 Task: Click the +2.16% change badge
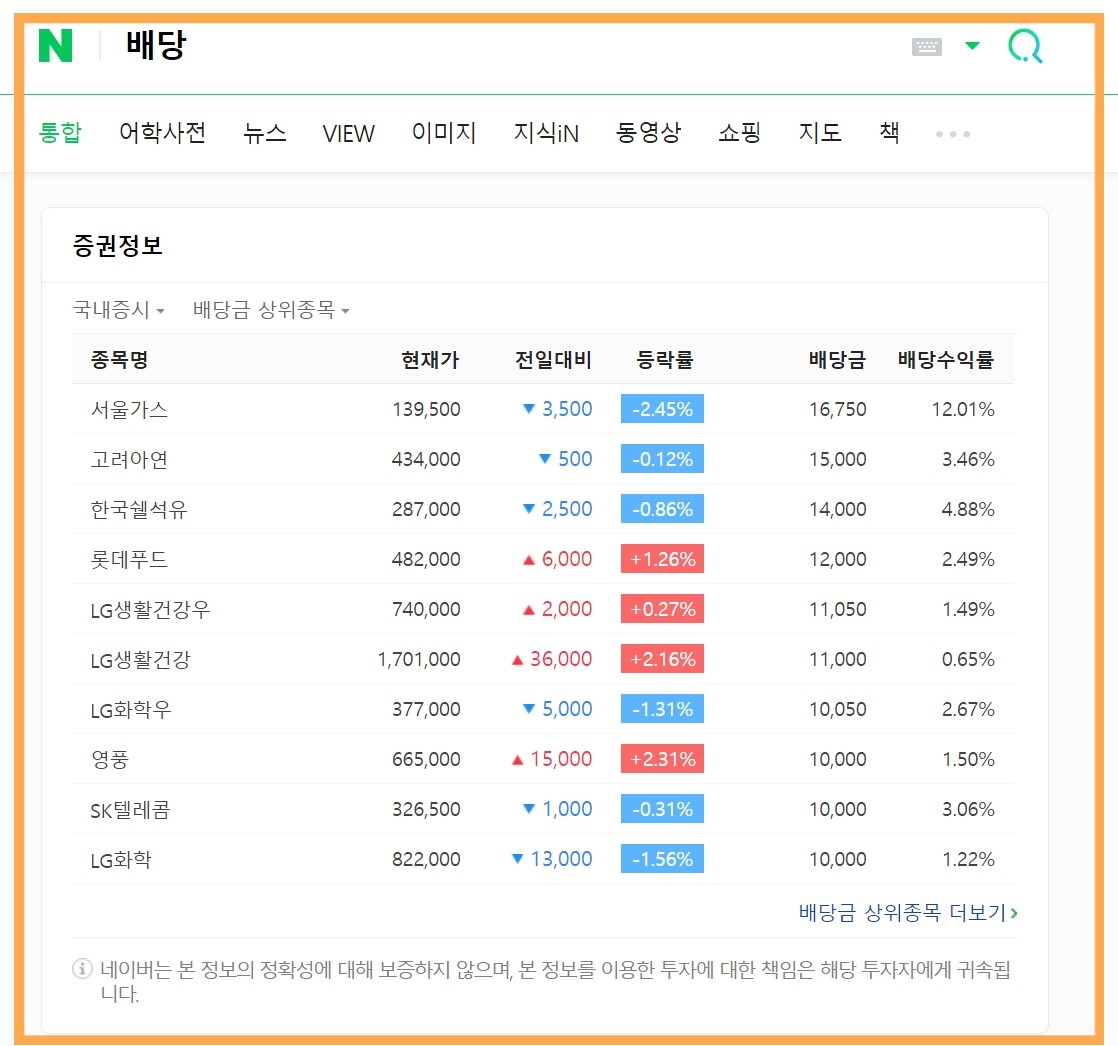coord(662,659)
